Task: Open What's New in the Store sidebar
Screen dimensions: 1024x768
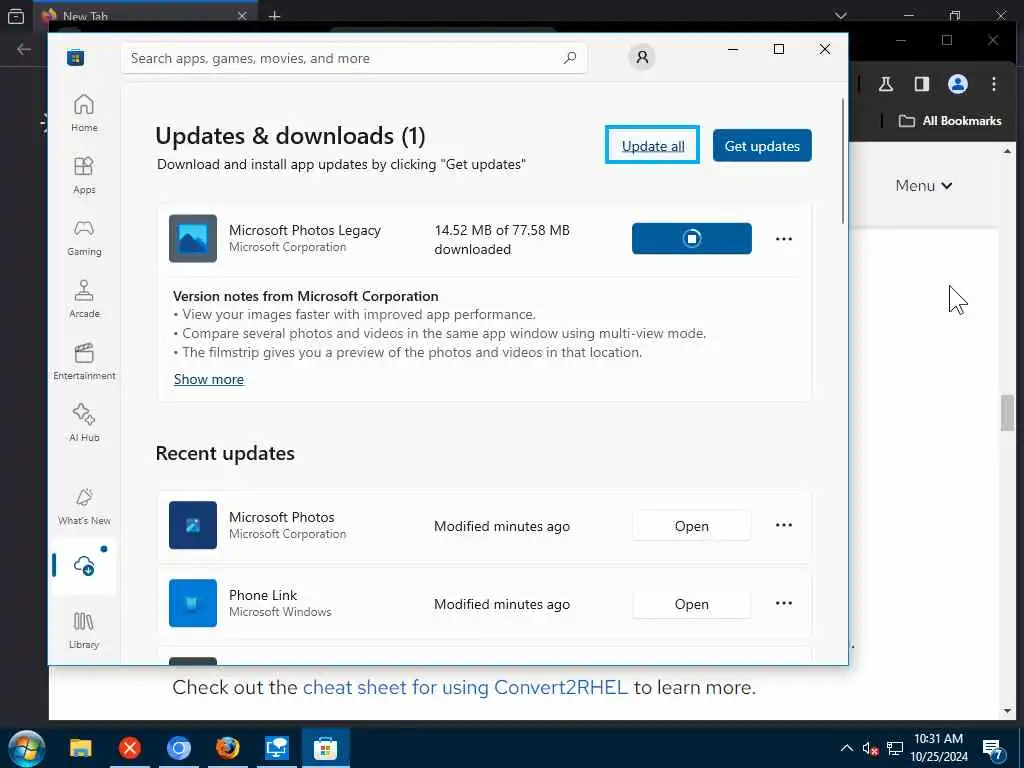Action: [x=84, y=506]
